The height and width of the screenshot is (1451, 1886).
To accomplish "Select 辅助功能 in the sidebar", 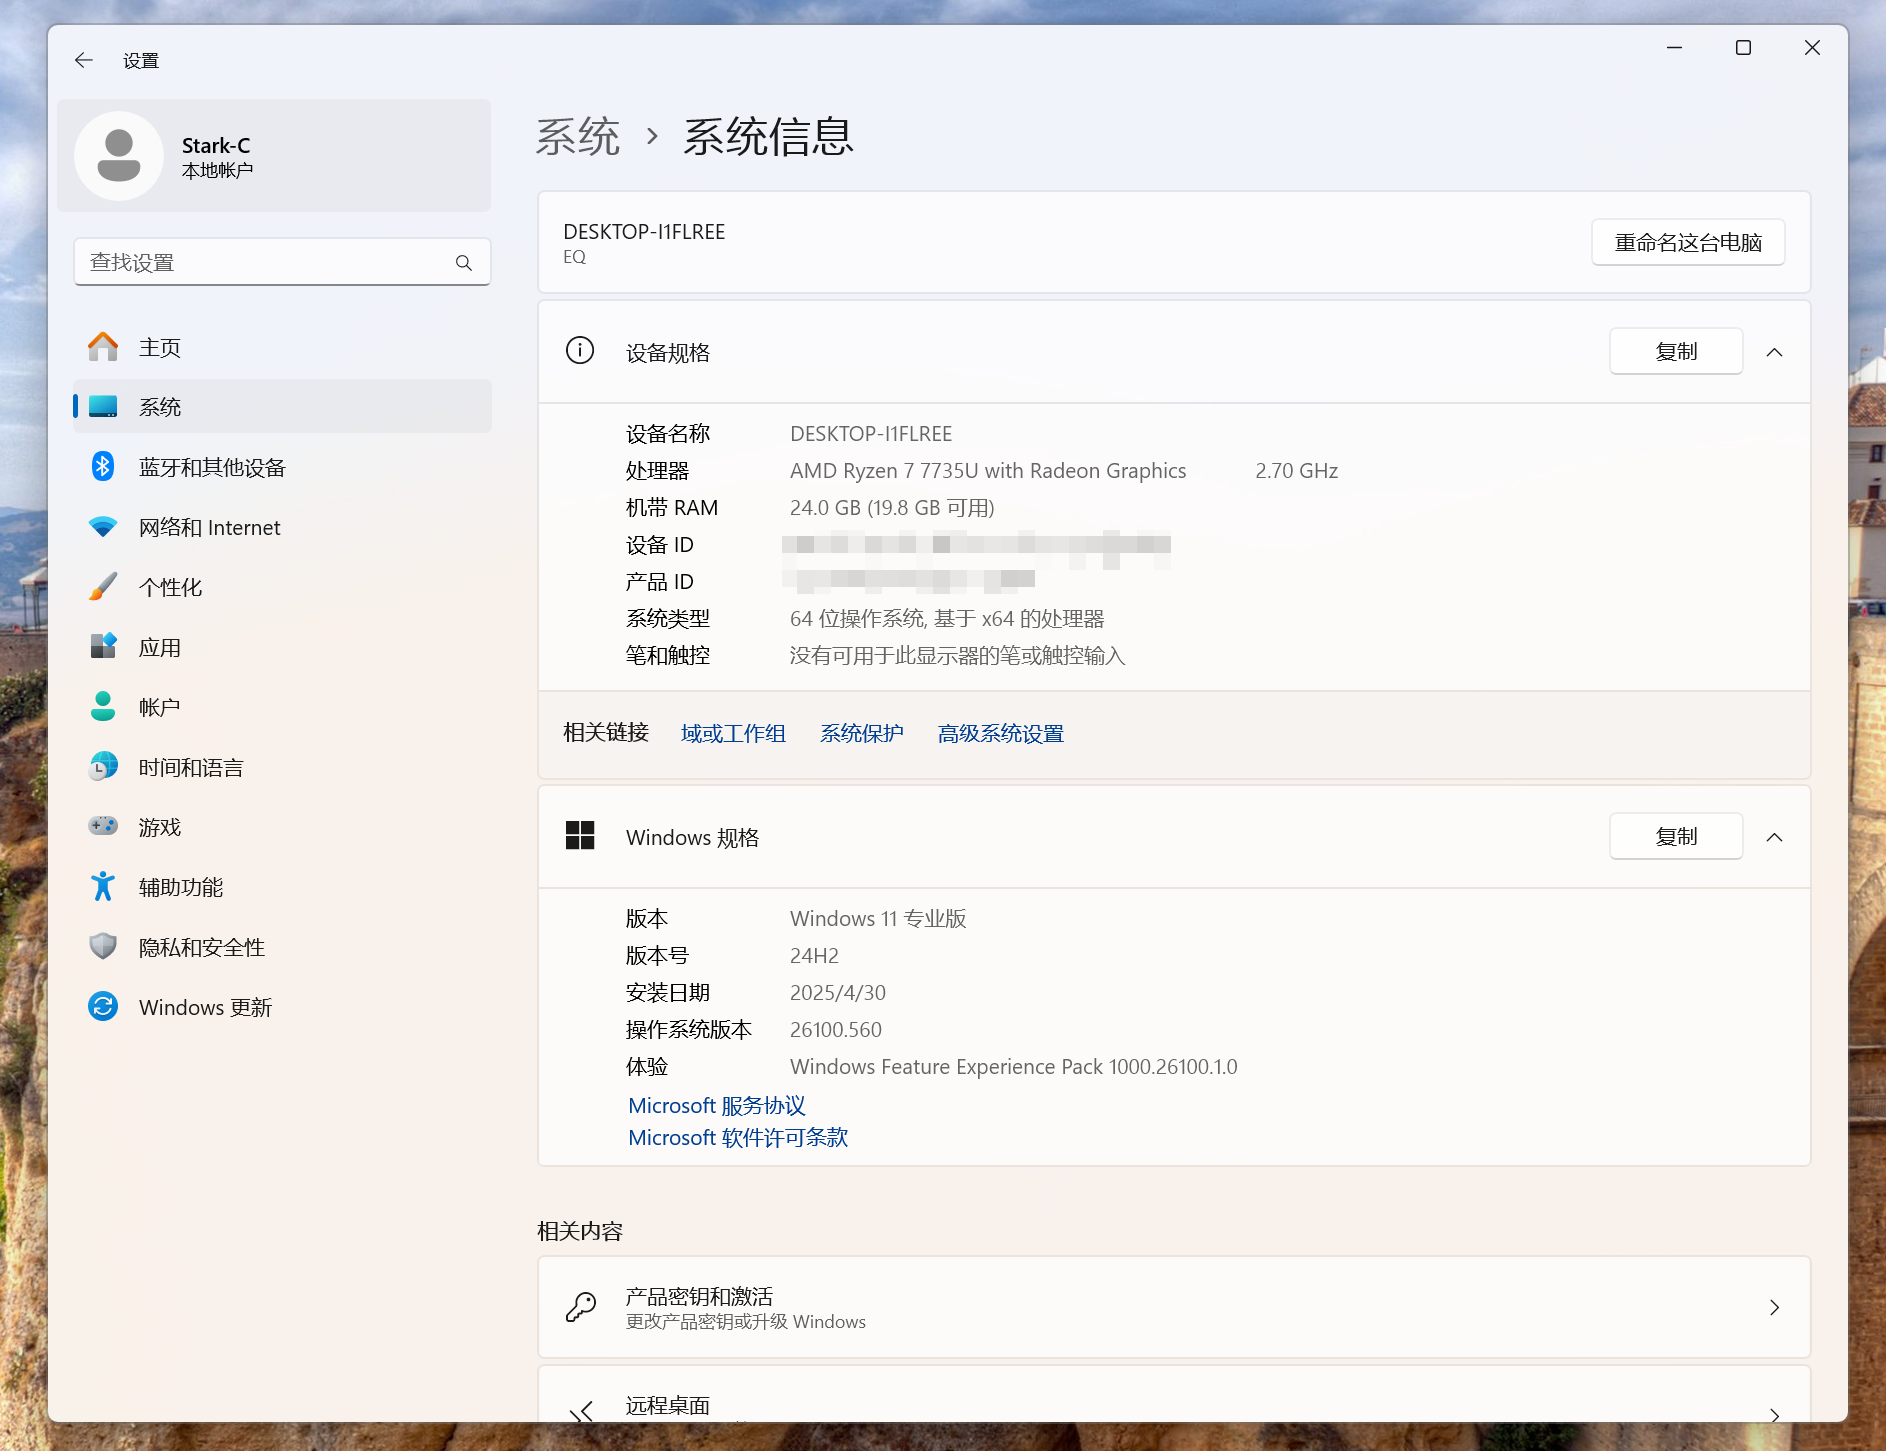I will point(282,887).
